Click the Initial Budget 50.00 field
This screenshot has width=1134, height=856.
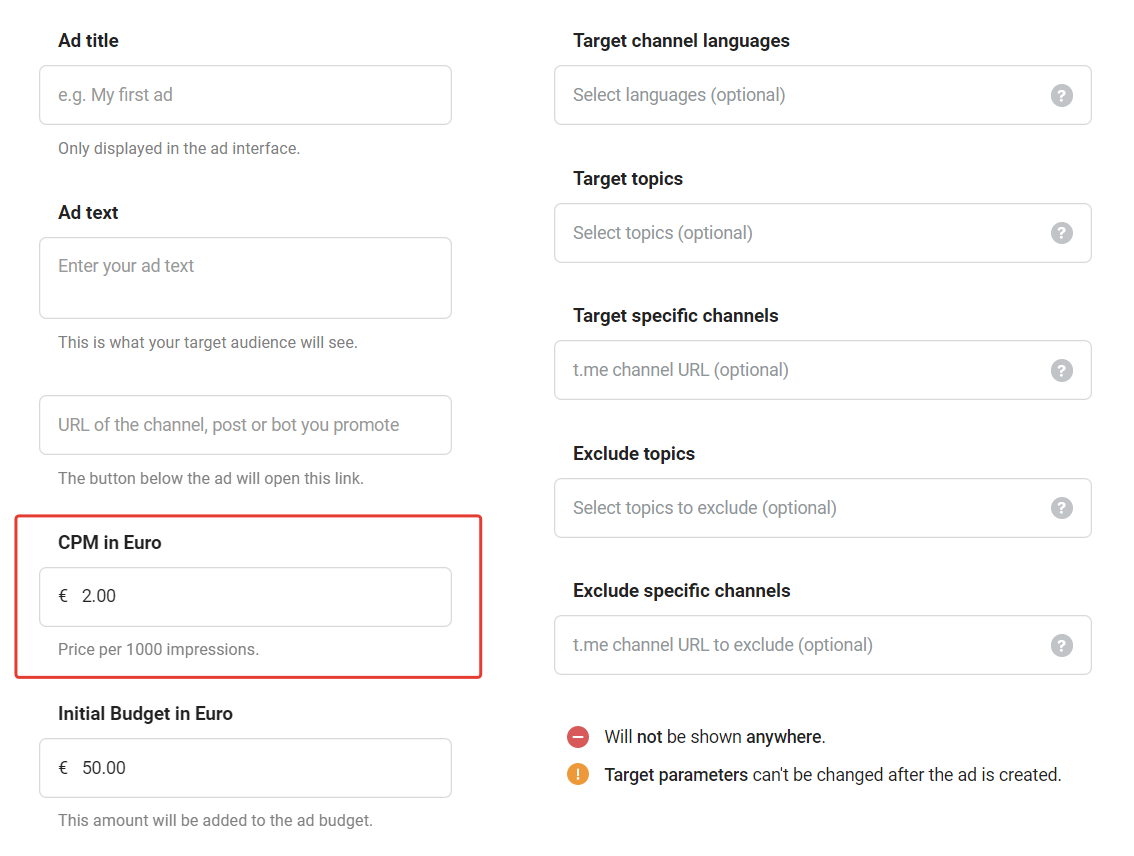(x=245, y=768)
